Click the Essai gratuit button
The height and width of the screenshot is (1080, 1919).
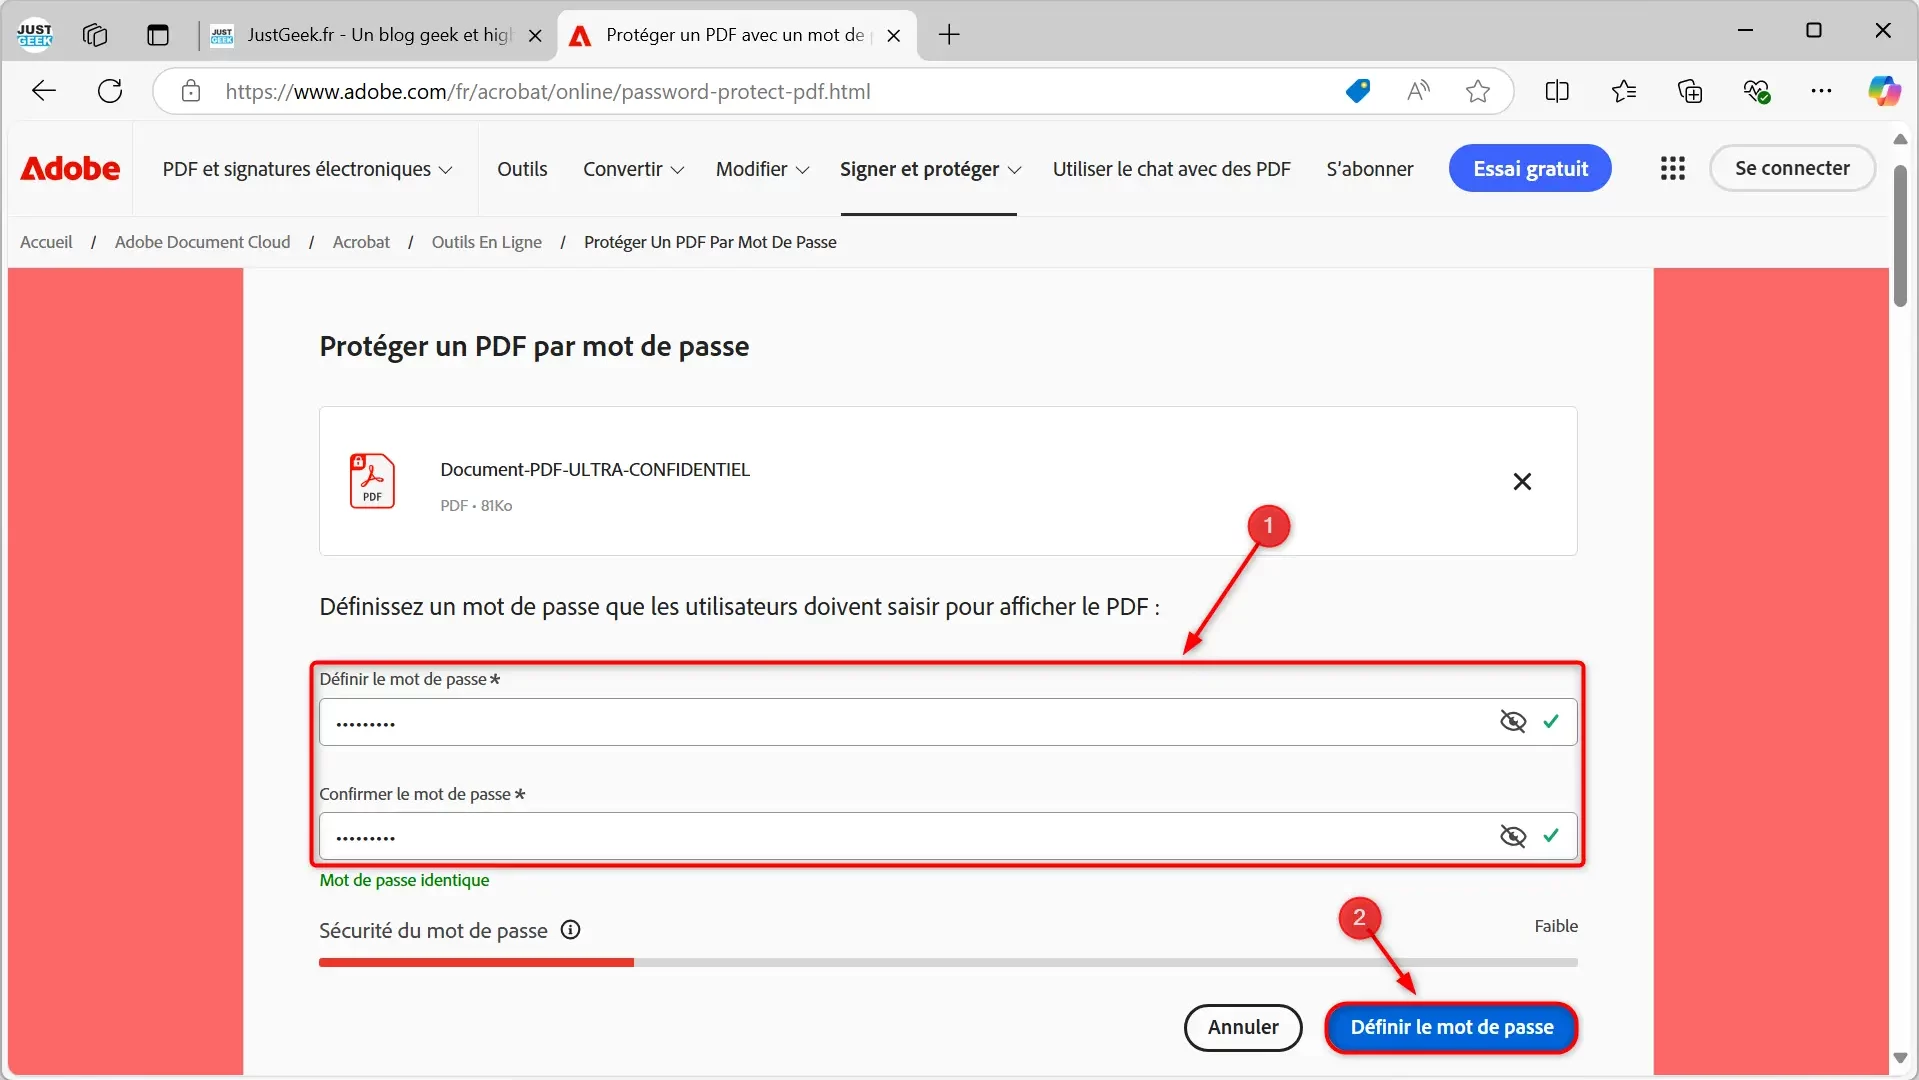pyautogui.click(x=1529, y=168)
